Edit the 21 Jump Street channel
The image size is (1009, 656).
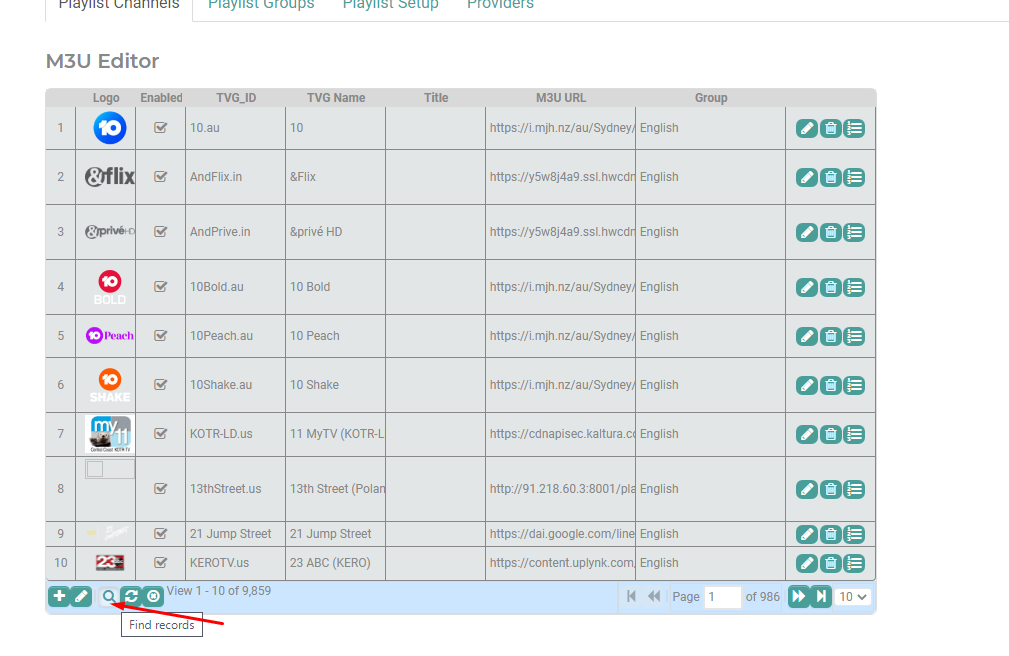[x=806, y=534]
